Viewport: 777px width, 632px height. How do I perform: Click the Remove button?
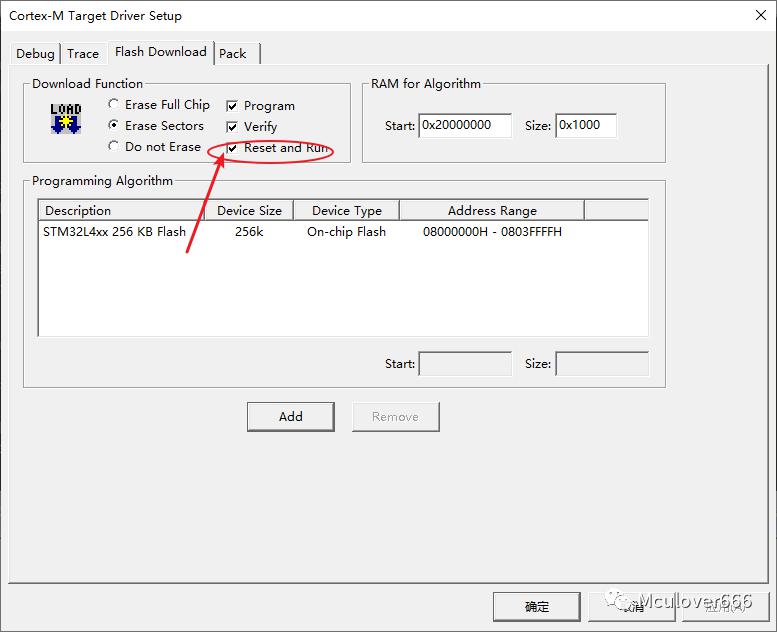tap(395, 416)
